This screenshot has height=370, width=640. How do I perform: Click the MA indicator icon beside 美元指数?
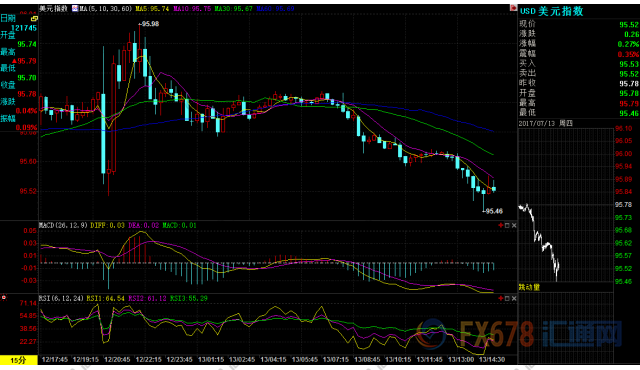(x=75, y=8)
